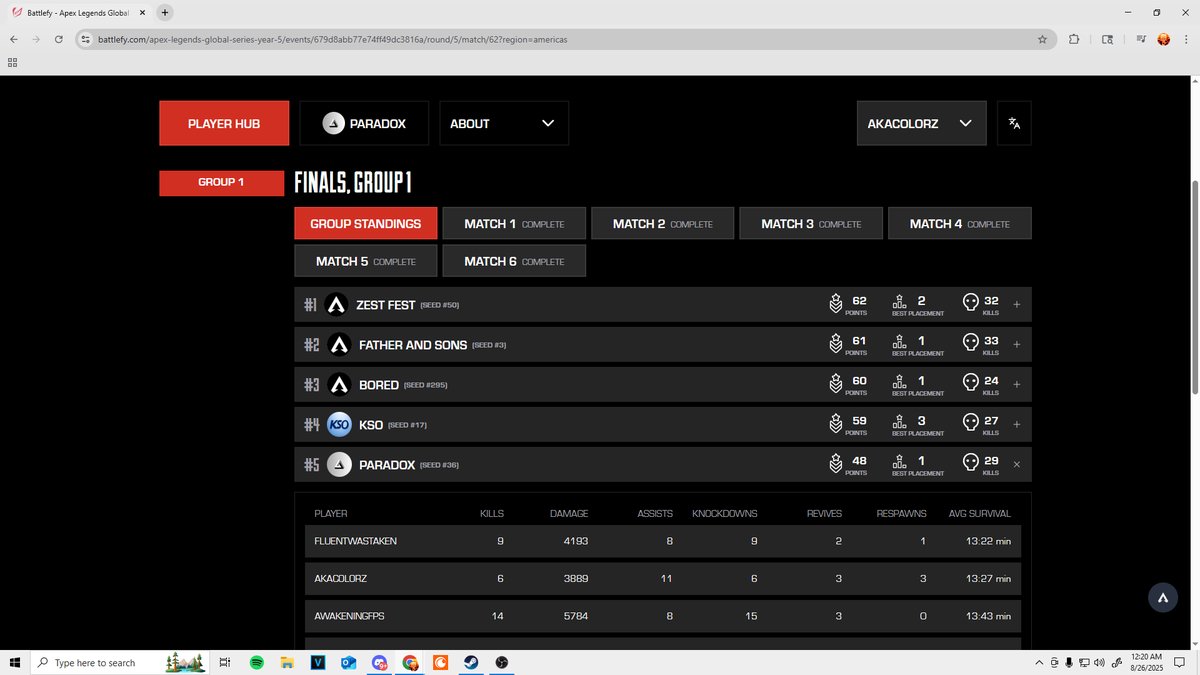Expand the About dropdown
The width and height of the screenshot is (1200, 675).
coord(504,123)
